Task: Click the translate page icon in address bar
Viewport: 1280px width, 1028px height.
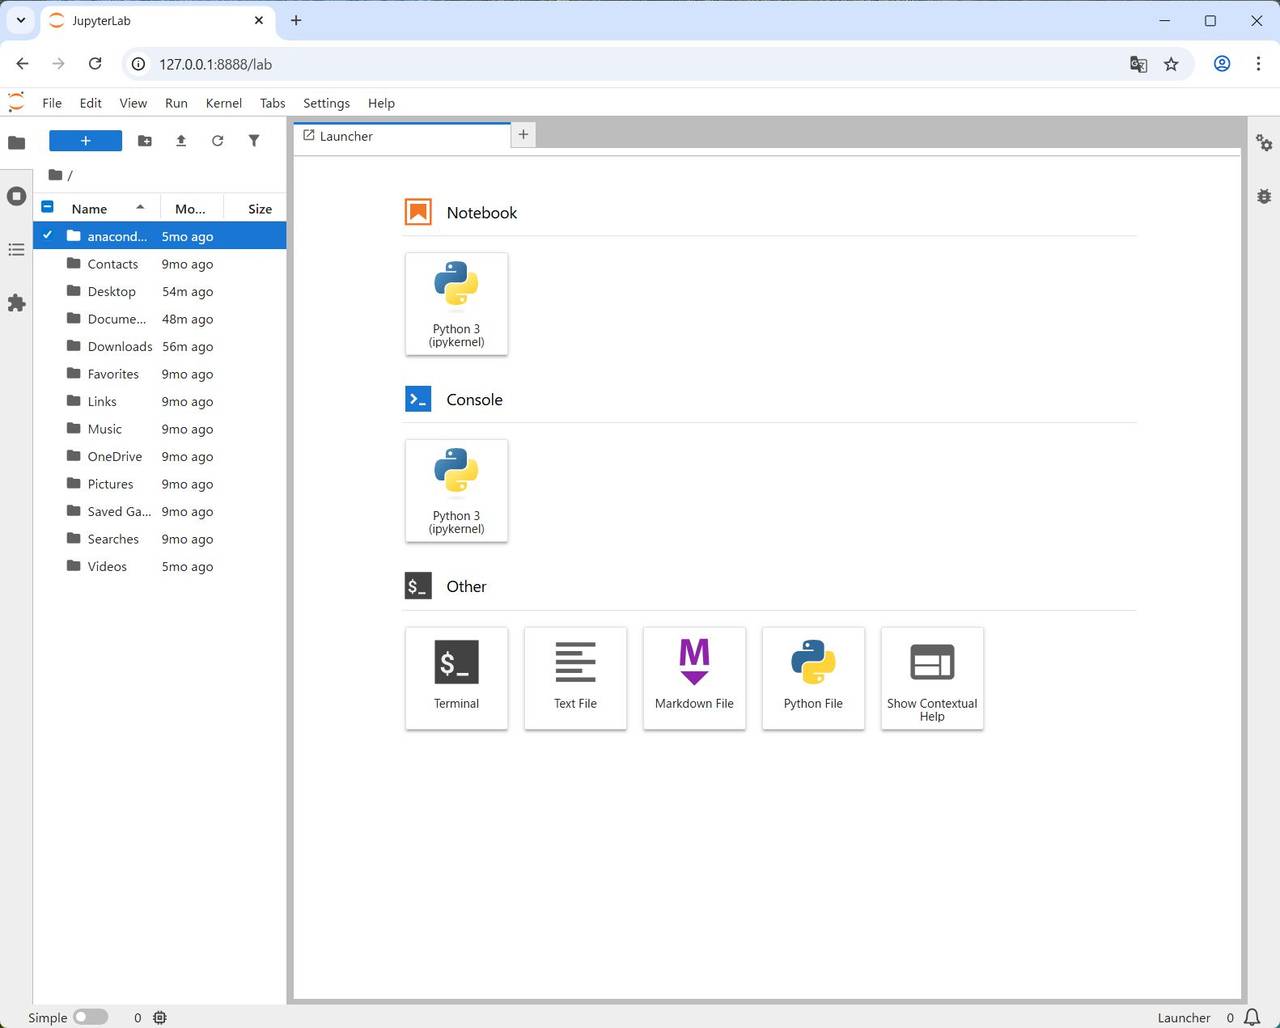Action: point(1138,64)
